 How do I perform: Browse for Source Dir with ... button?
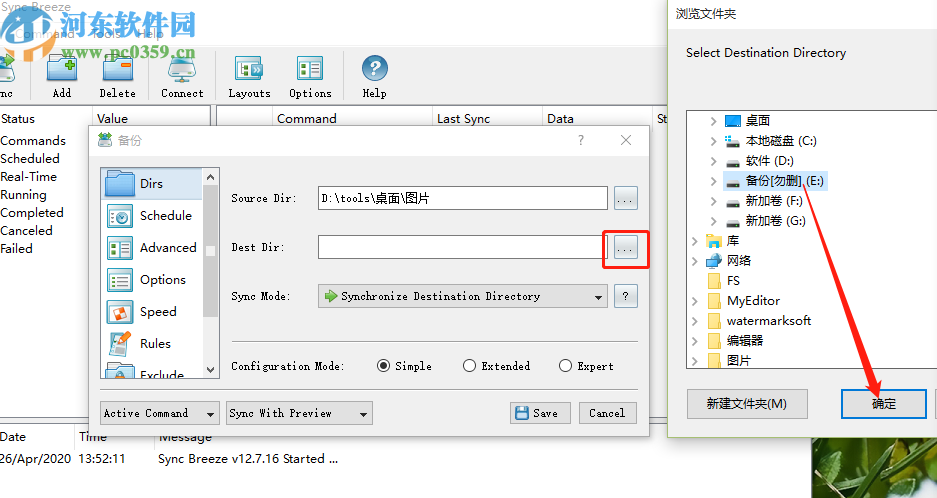coord(625,198)
